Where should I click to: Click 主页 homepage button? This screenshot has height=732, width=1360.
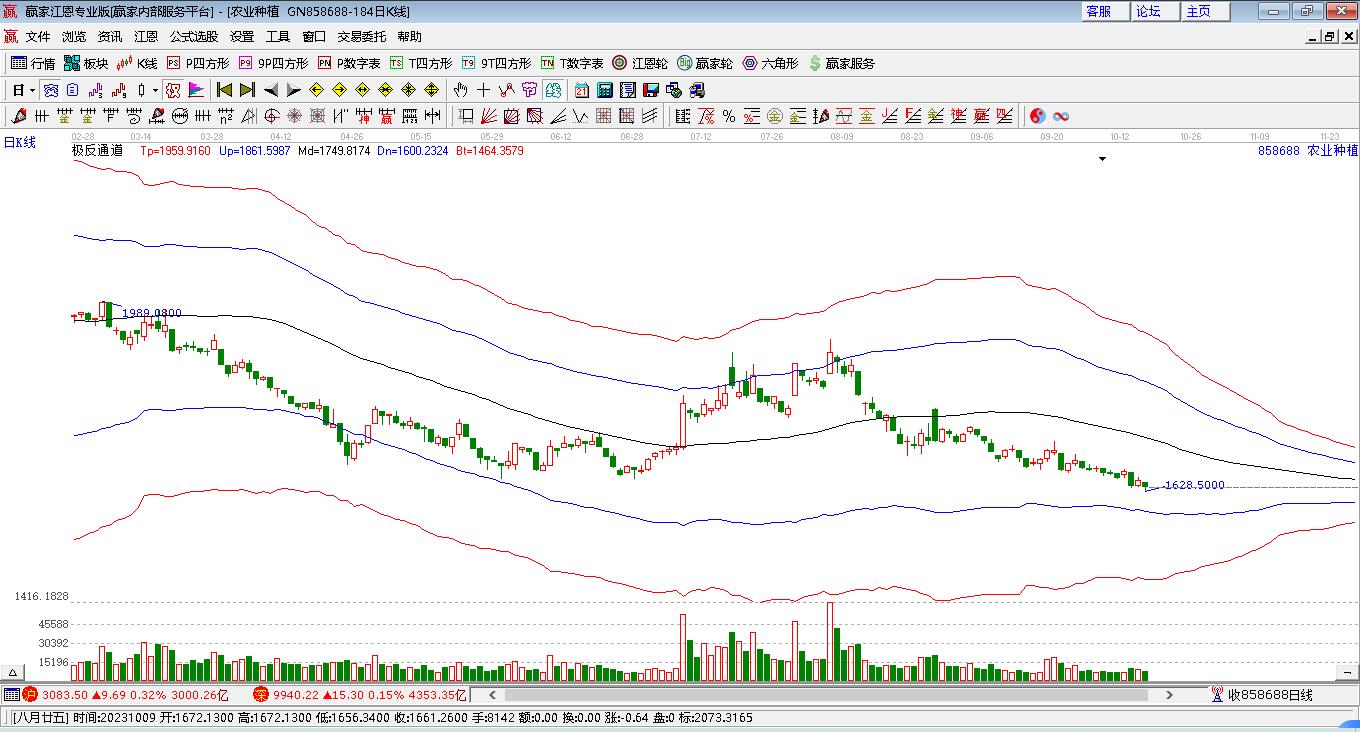[x=1204, y=11]
